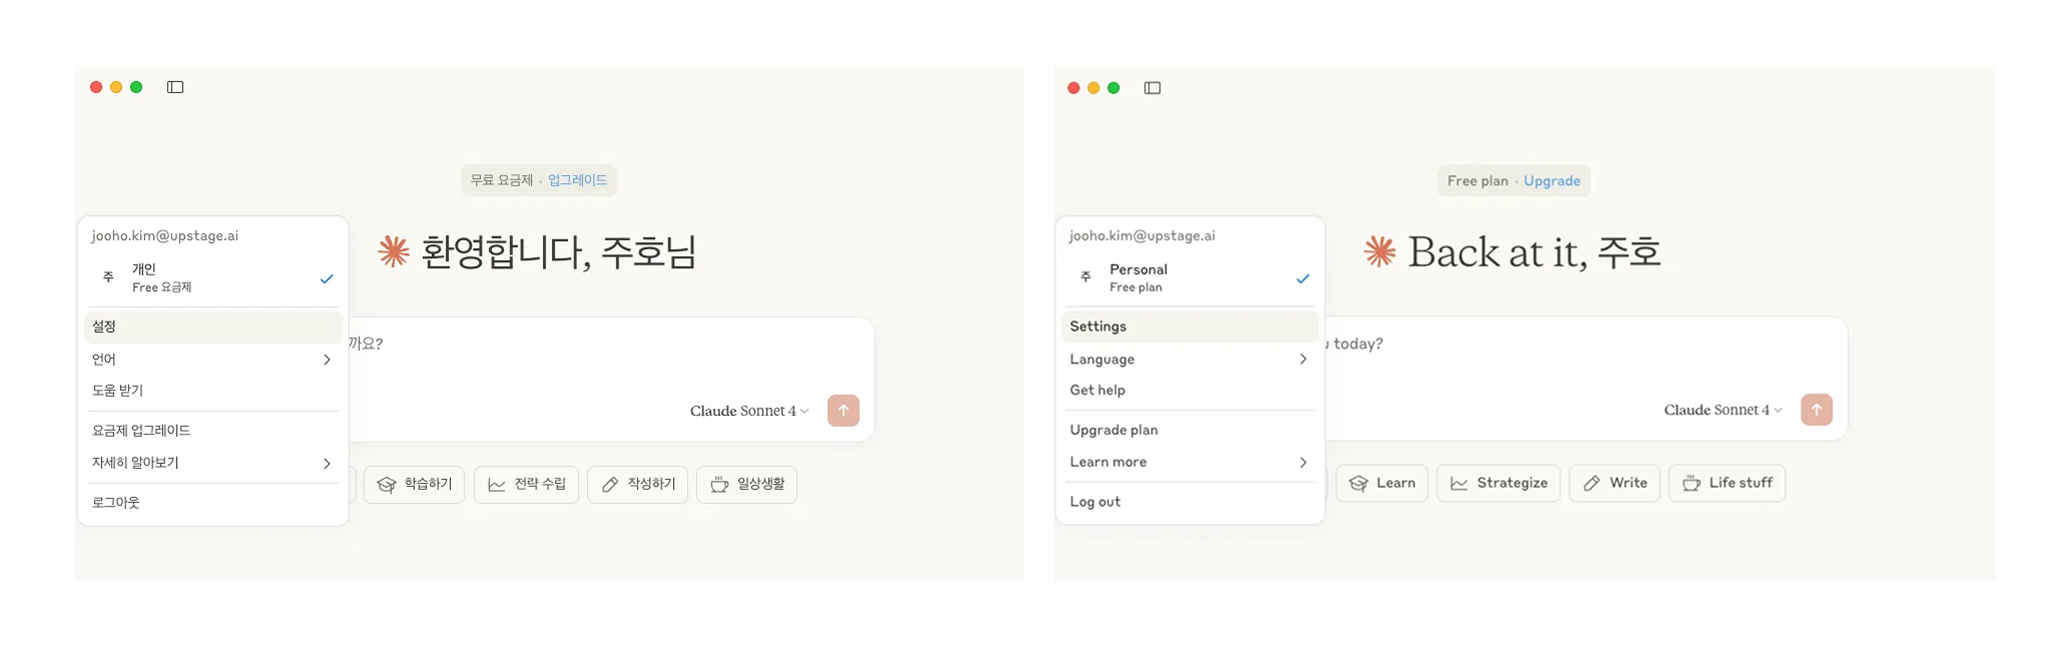The image size is (2047, 646).
Task: Click the Upgrade link near Free plan
Action: click(1552, 181)
